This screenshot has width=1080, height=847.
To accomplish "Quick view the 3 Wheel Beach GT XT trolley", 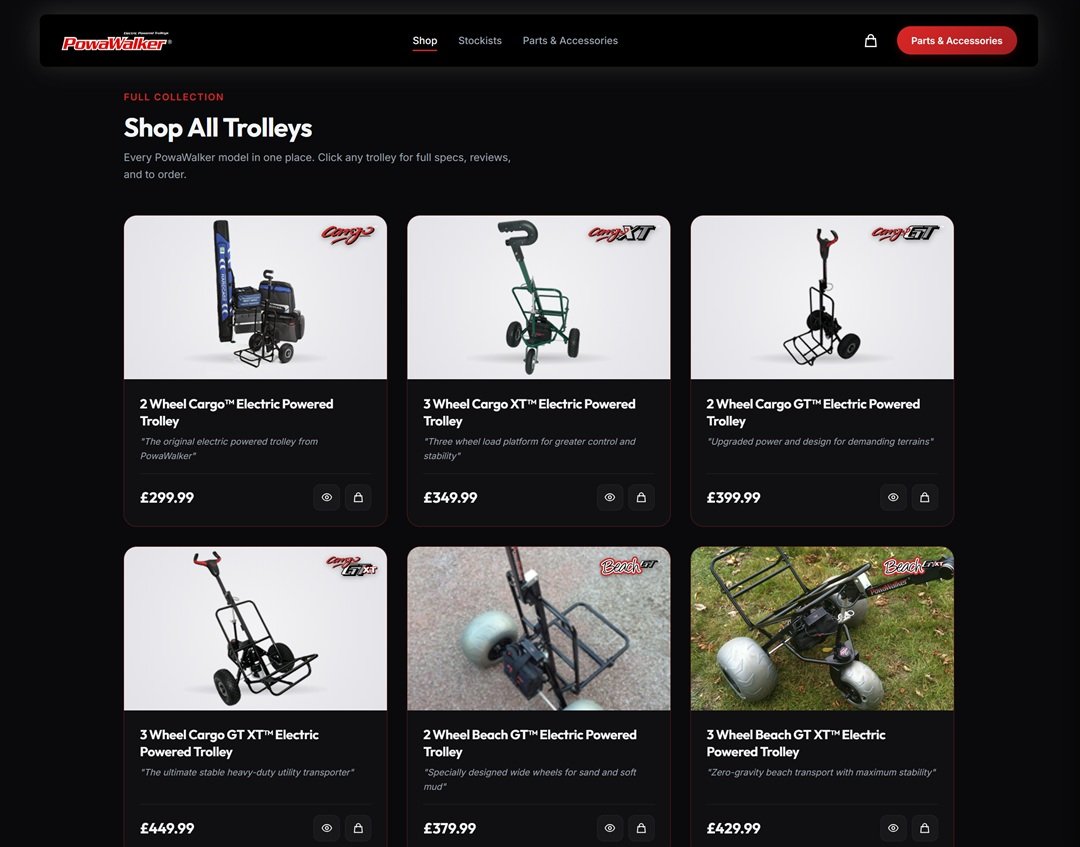I will click(893, 828).
